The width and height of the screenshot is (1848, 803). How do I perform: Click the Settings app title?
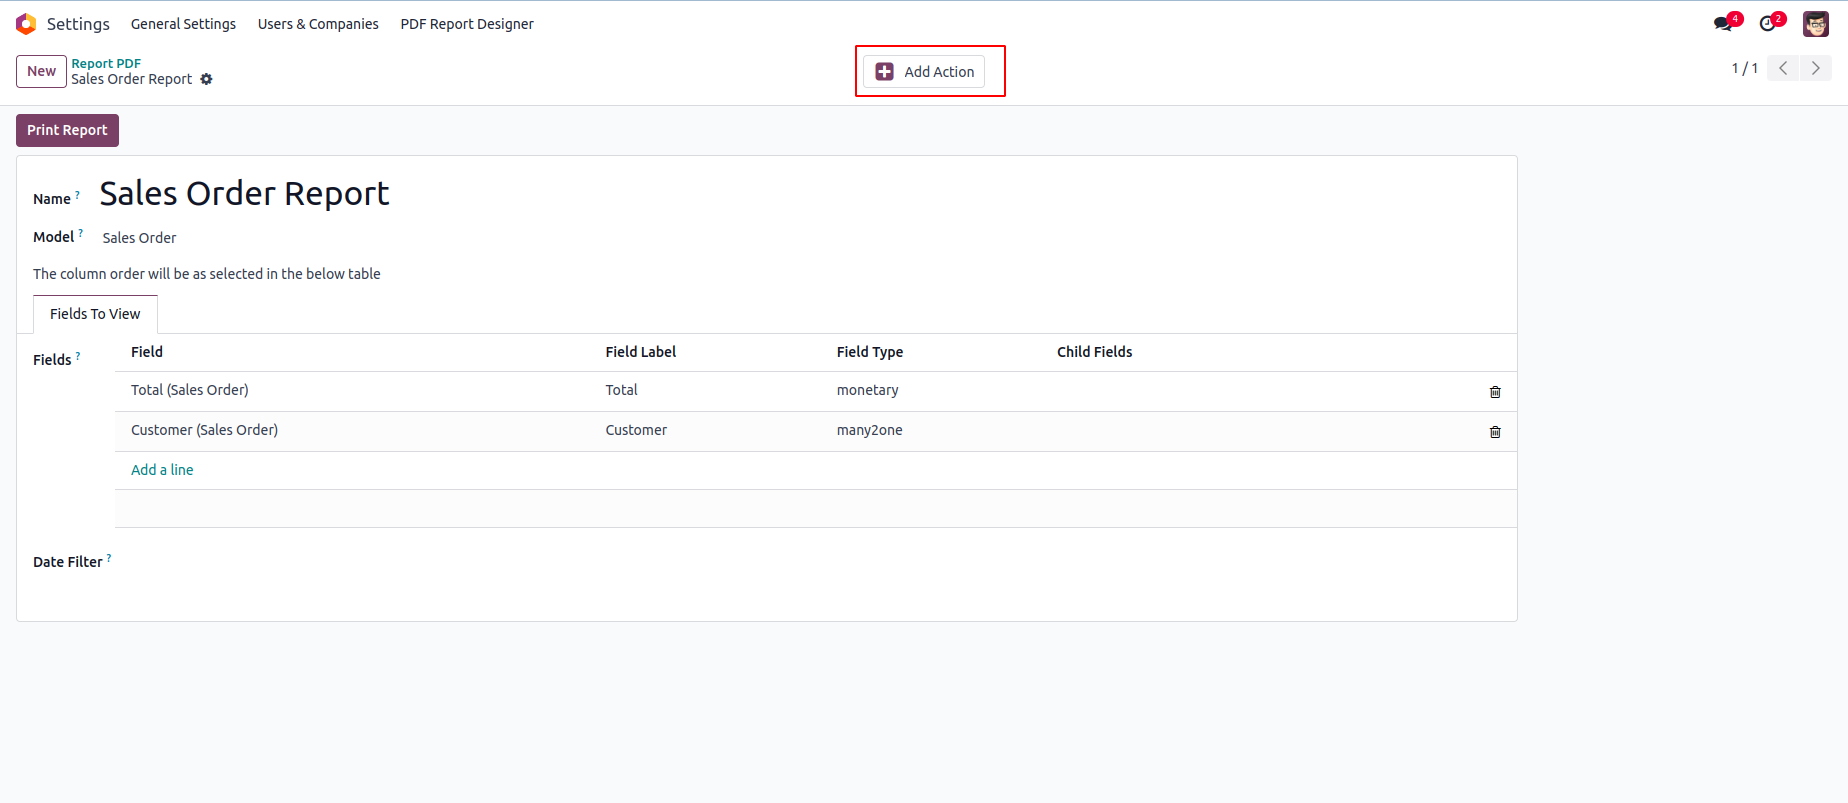pyautogui.click(x=78, y=24)
